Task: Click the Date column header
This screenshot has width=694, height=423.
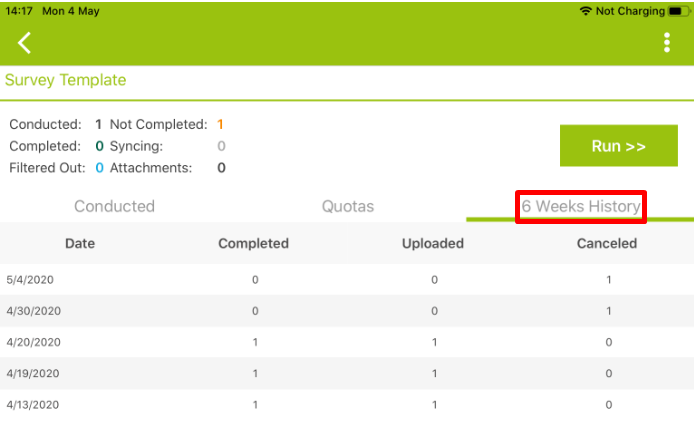Action: click(x=80, y=243)
